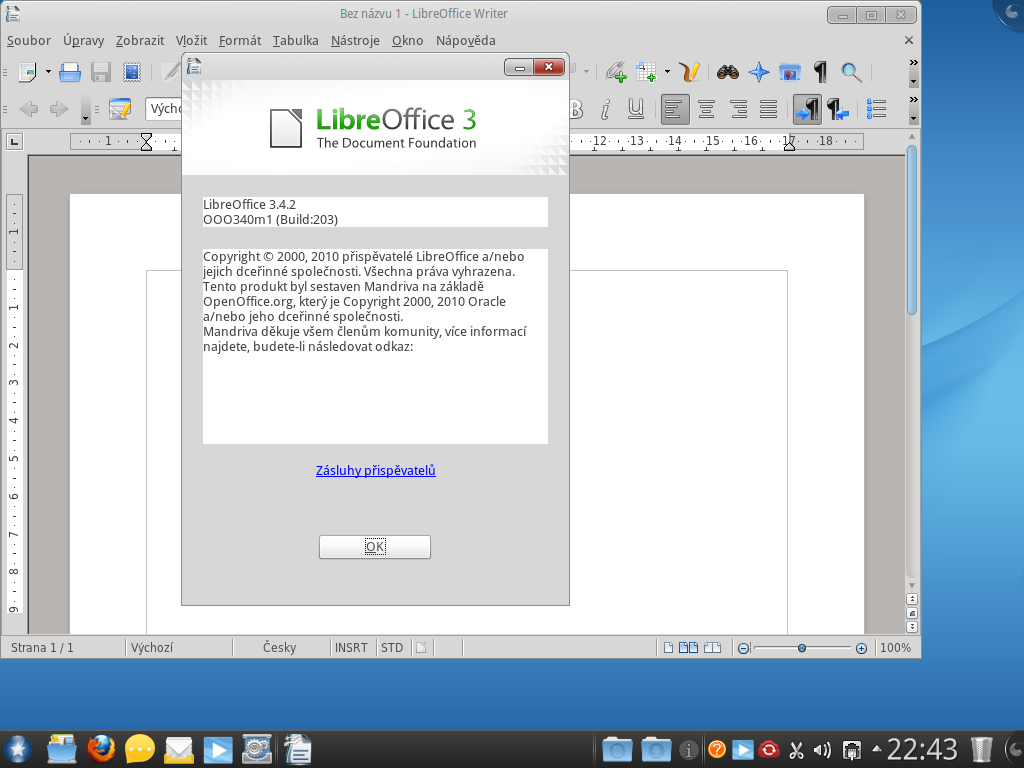Click the document modified indicator icon
The image size is (1024, 768).
point(421,648)
